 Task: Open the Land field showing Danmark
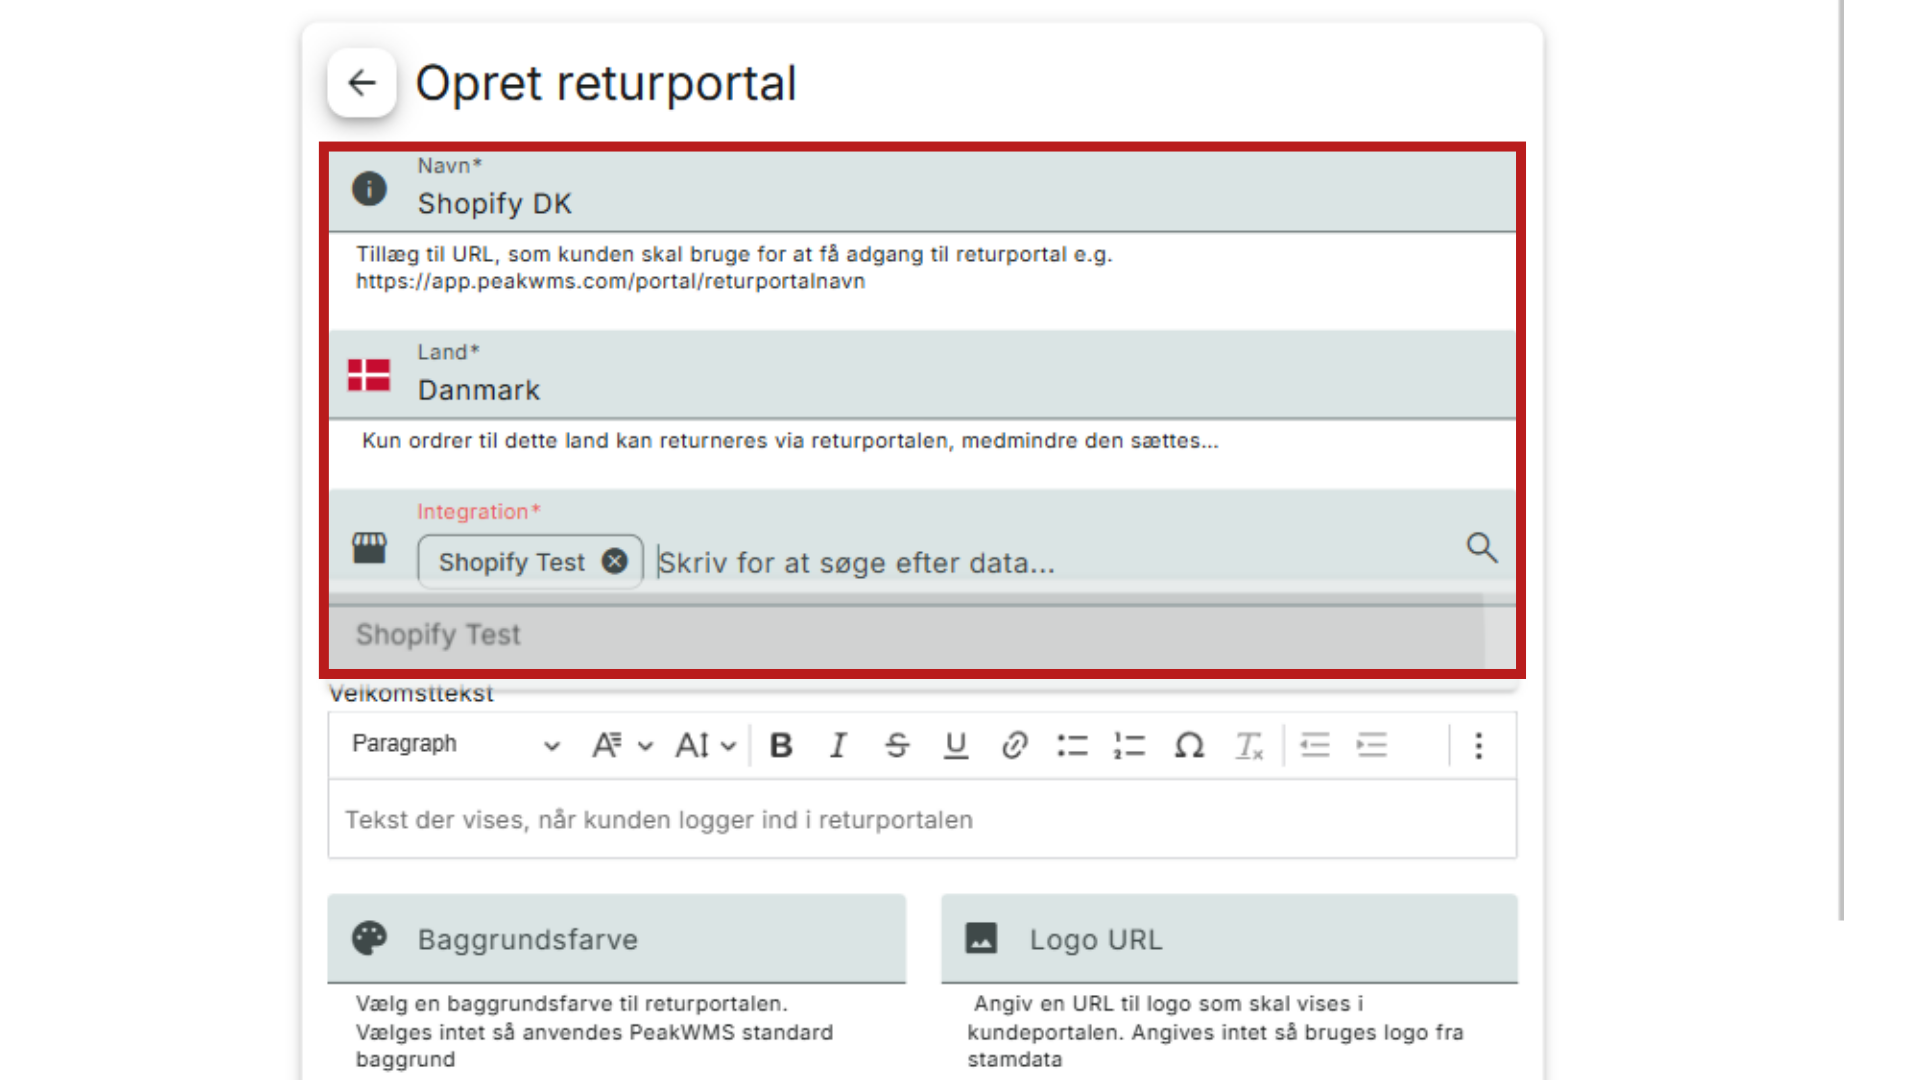coord(922,375)
